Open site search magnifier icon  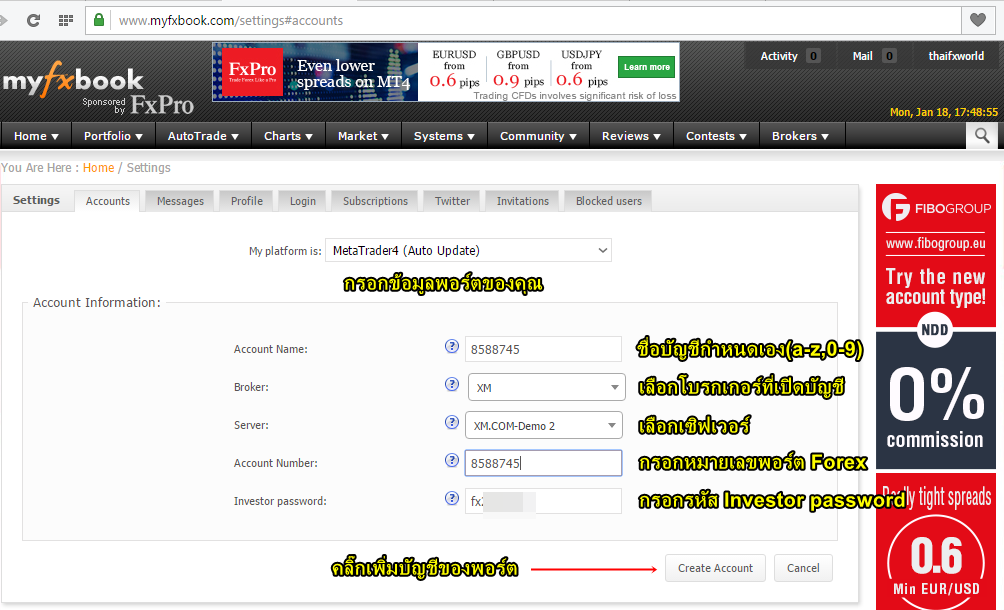pos(982,136)
